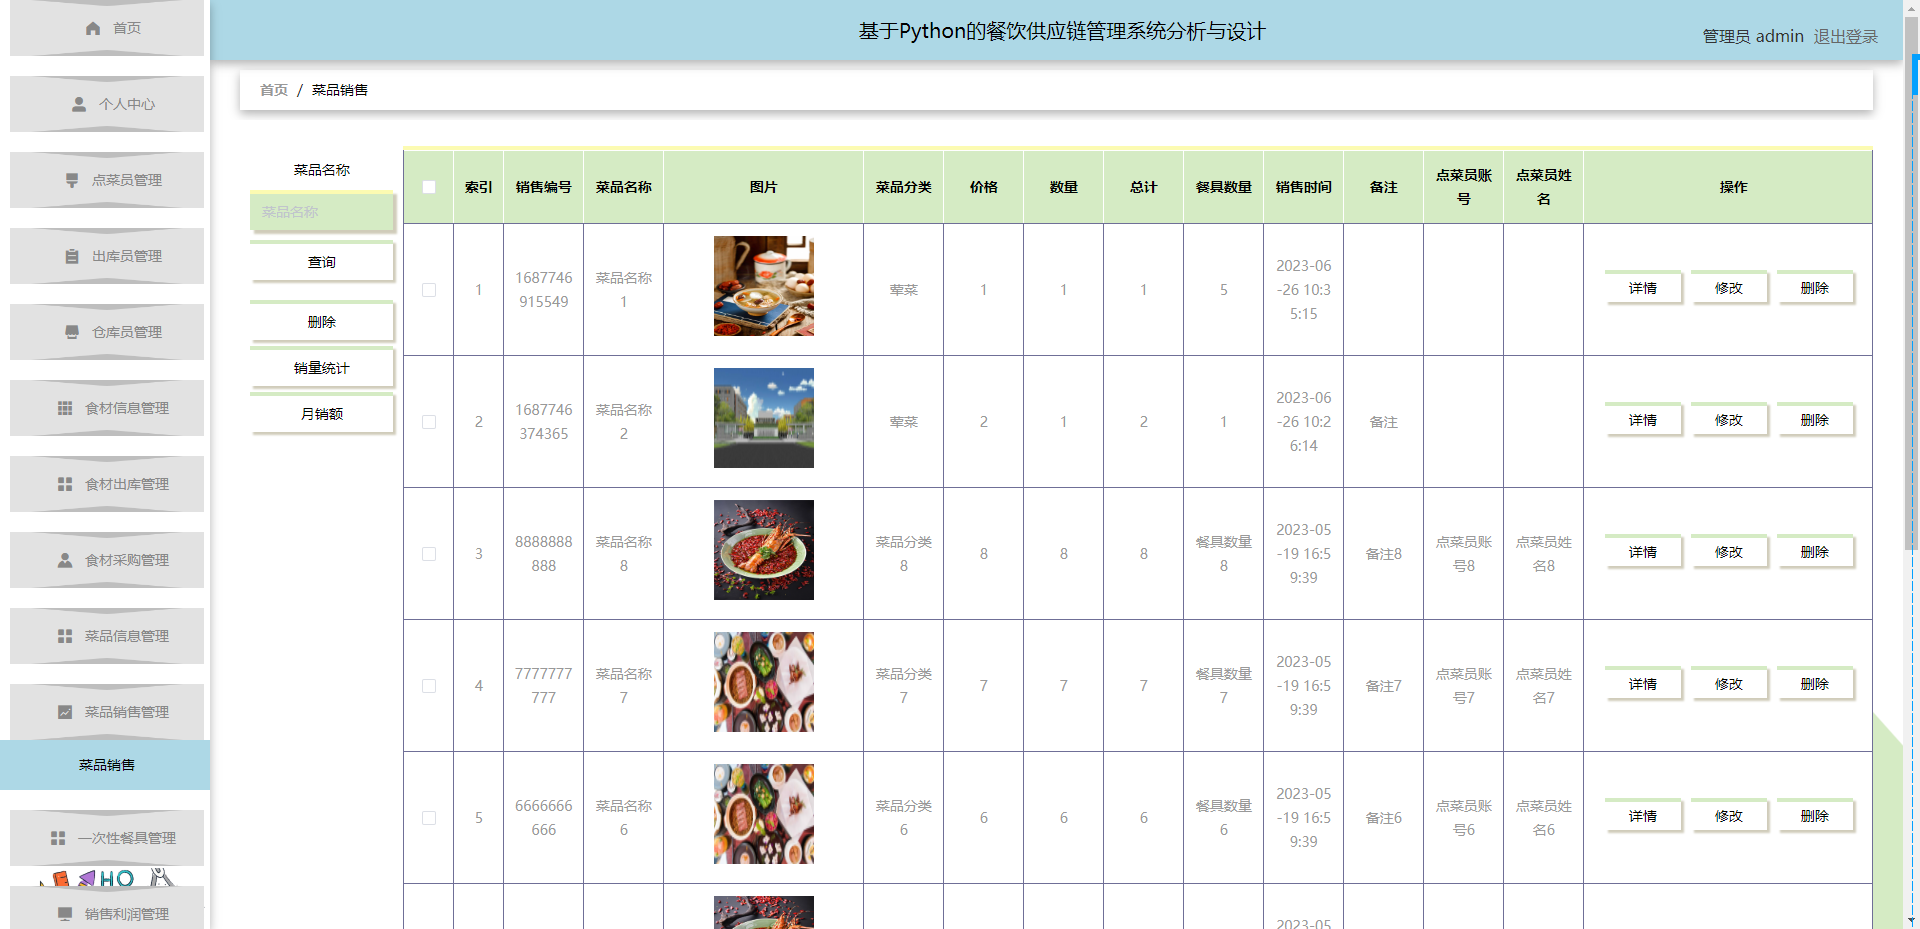Click the grid icon beside 食材信息管理
Screen dimensions: 1920x929
[x=65, y=408]
